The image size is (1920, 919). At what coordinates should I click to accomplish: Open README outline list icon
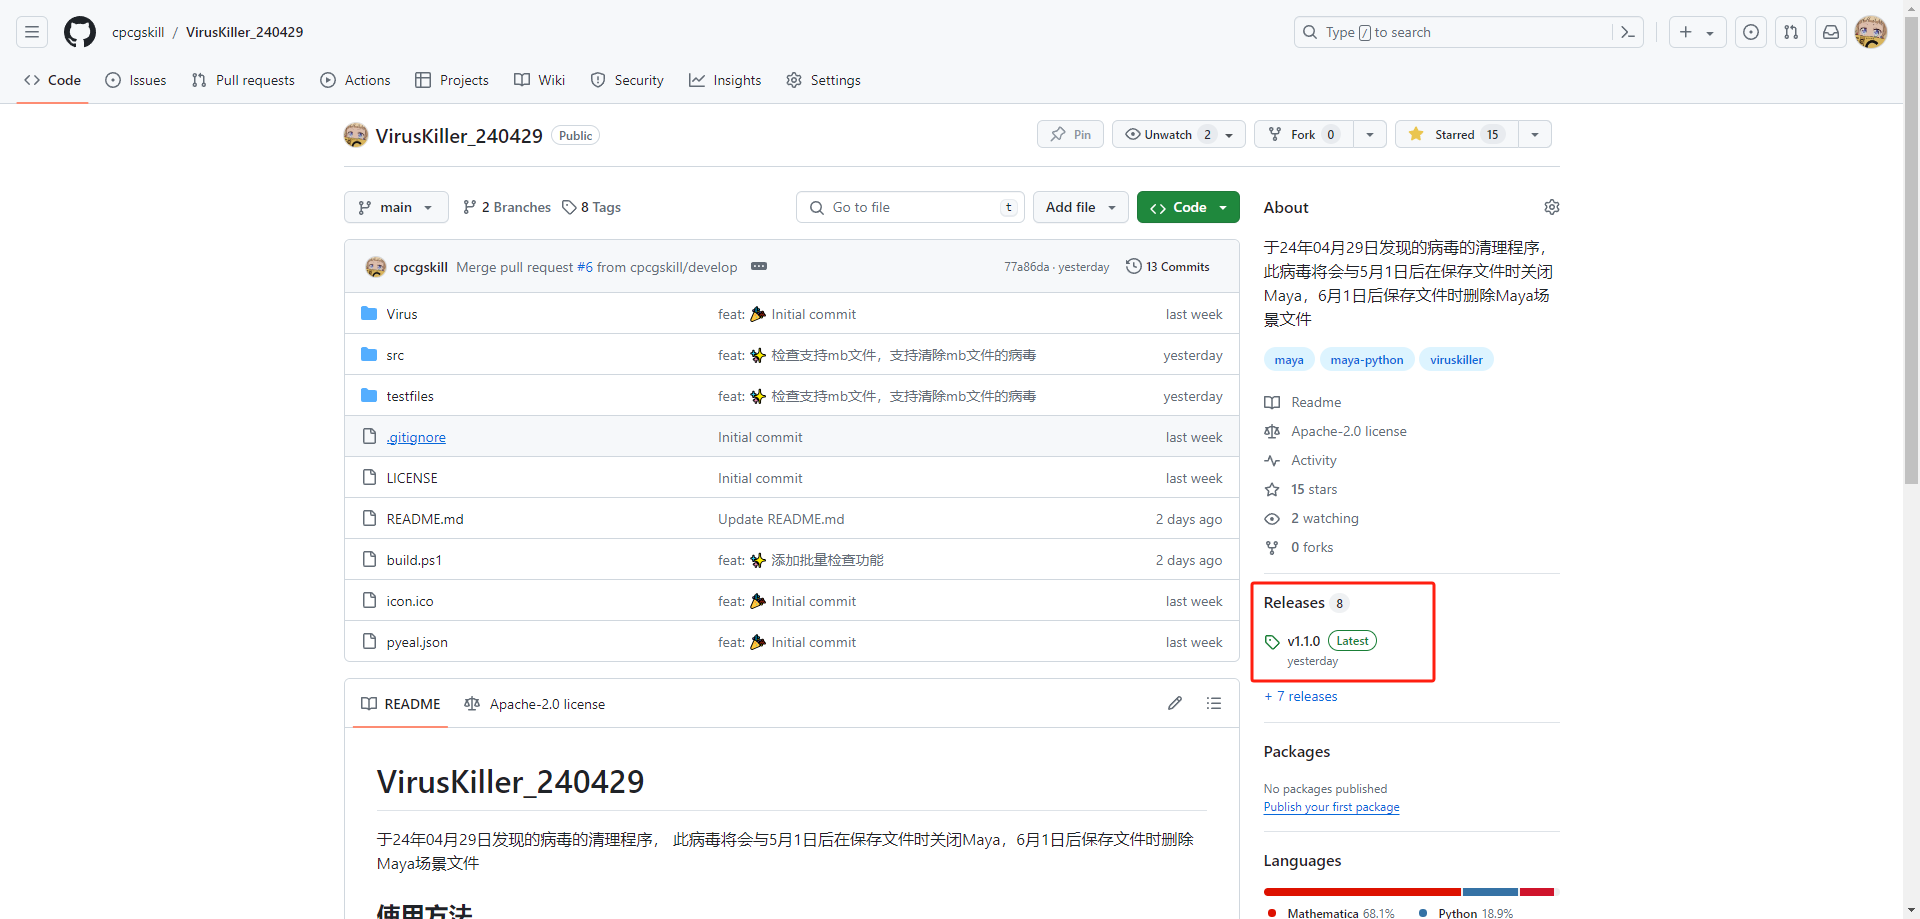[x=1214, y=703]
